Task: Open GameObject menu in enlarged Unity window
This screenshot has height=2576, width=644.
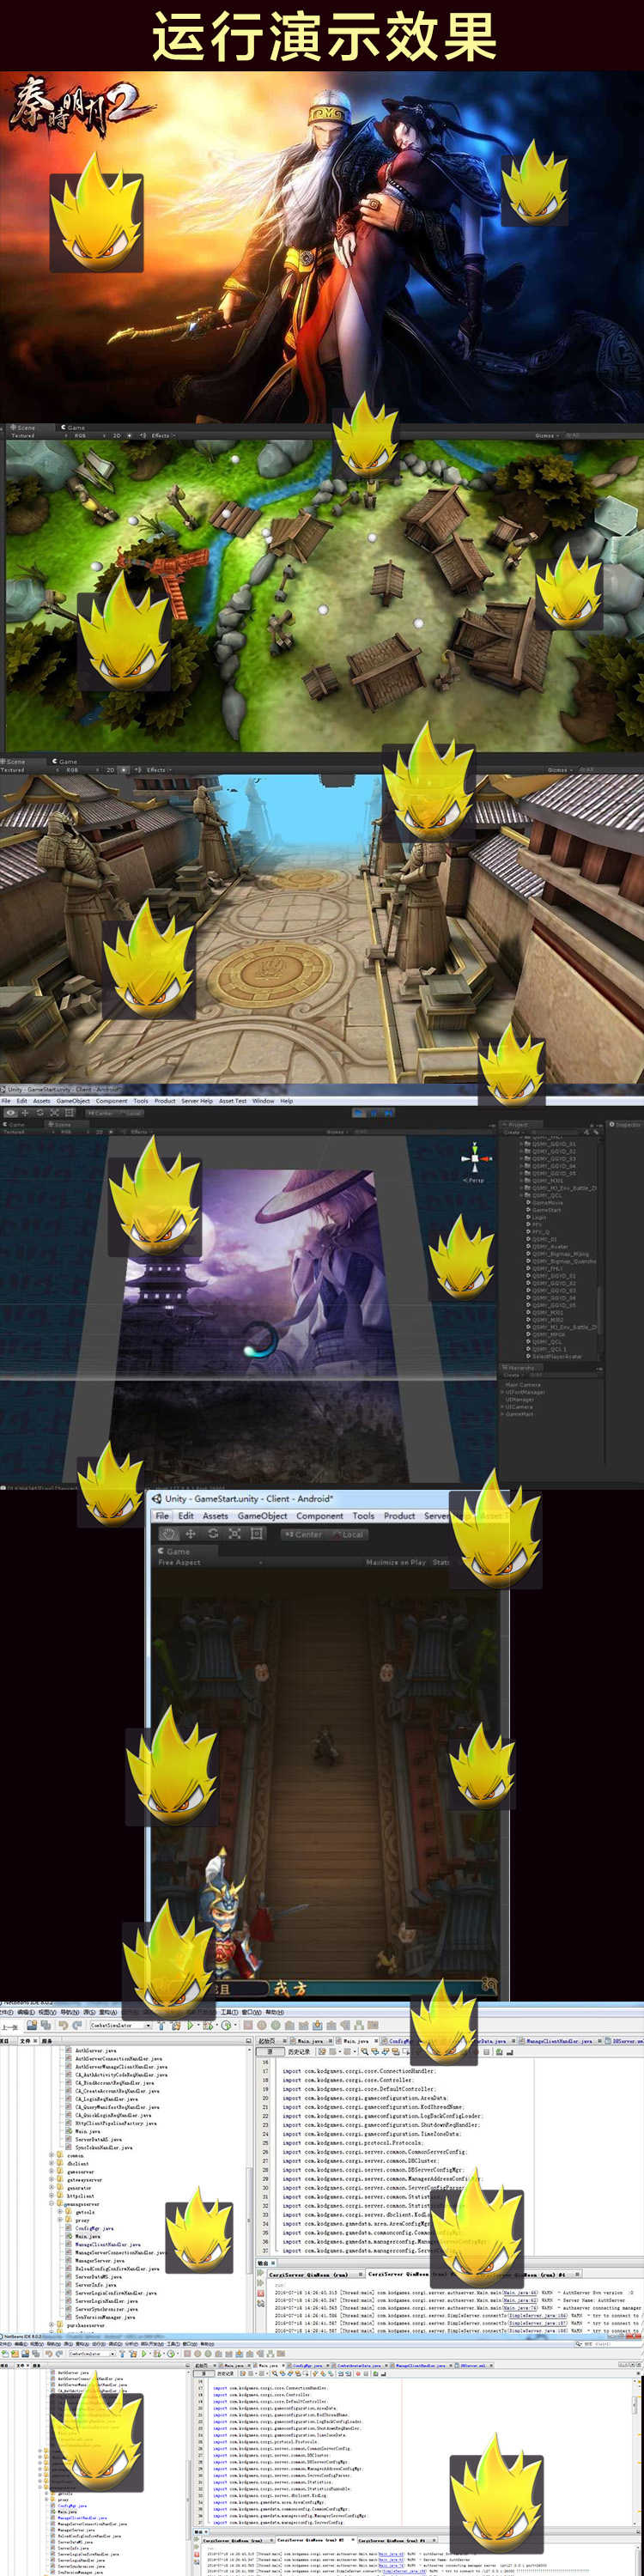Action: coord(261,1516)
